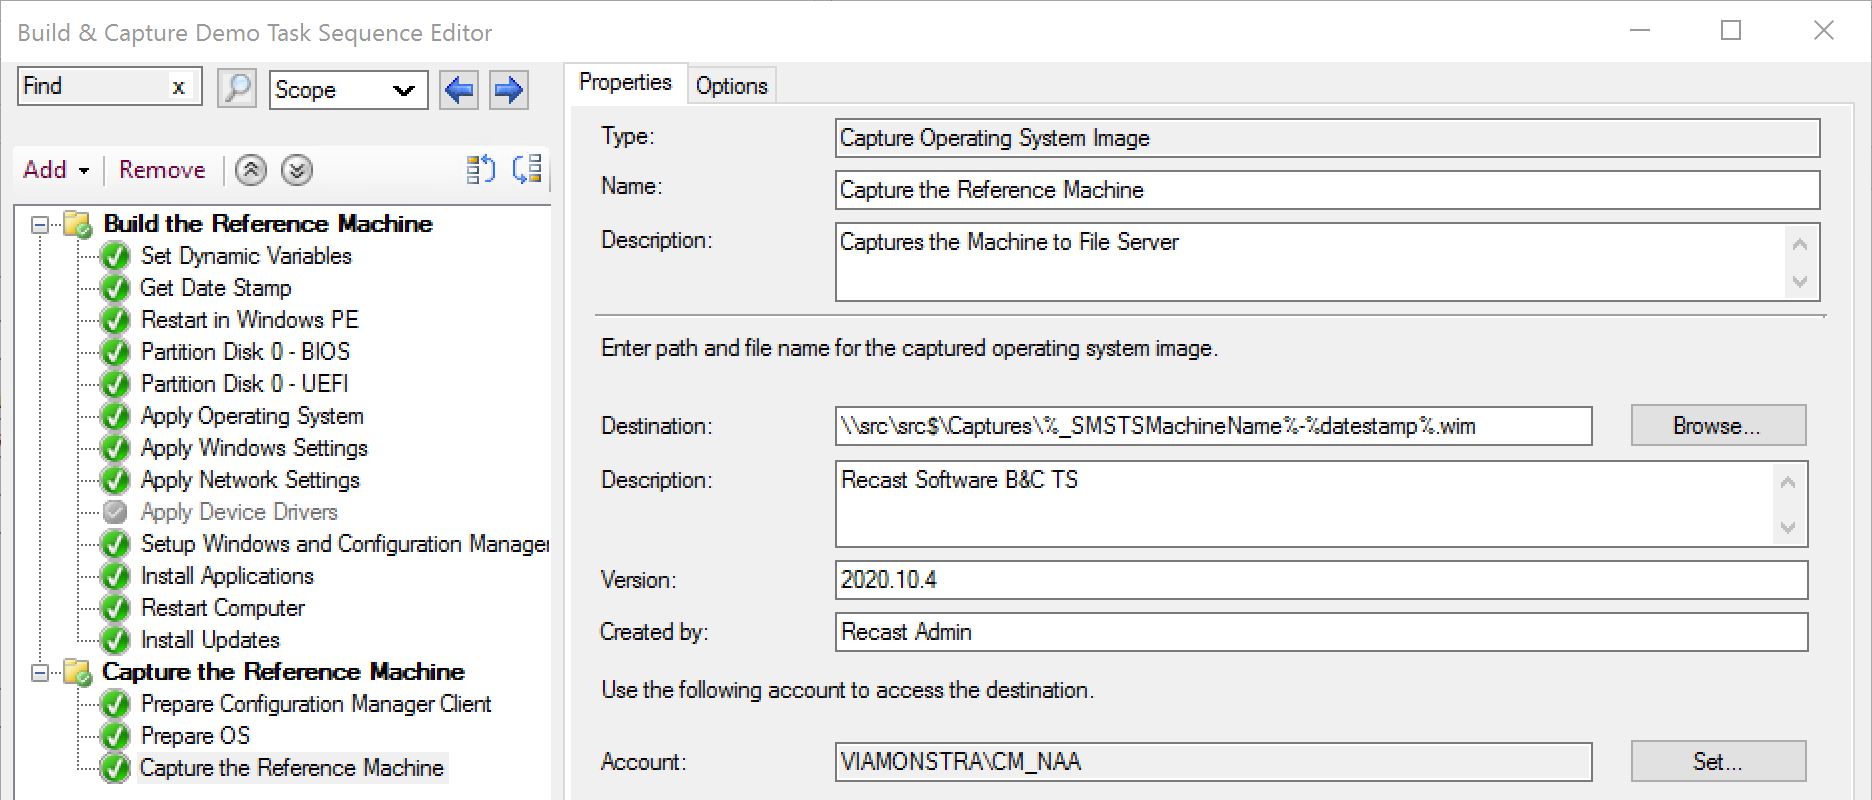Click the clear X in the Find box

pyautogui.click(x=178, y=87)
